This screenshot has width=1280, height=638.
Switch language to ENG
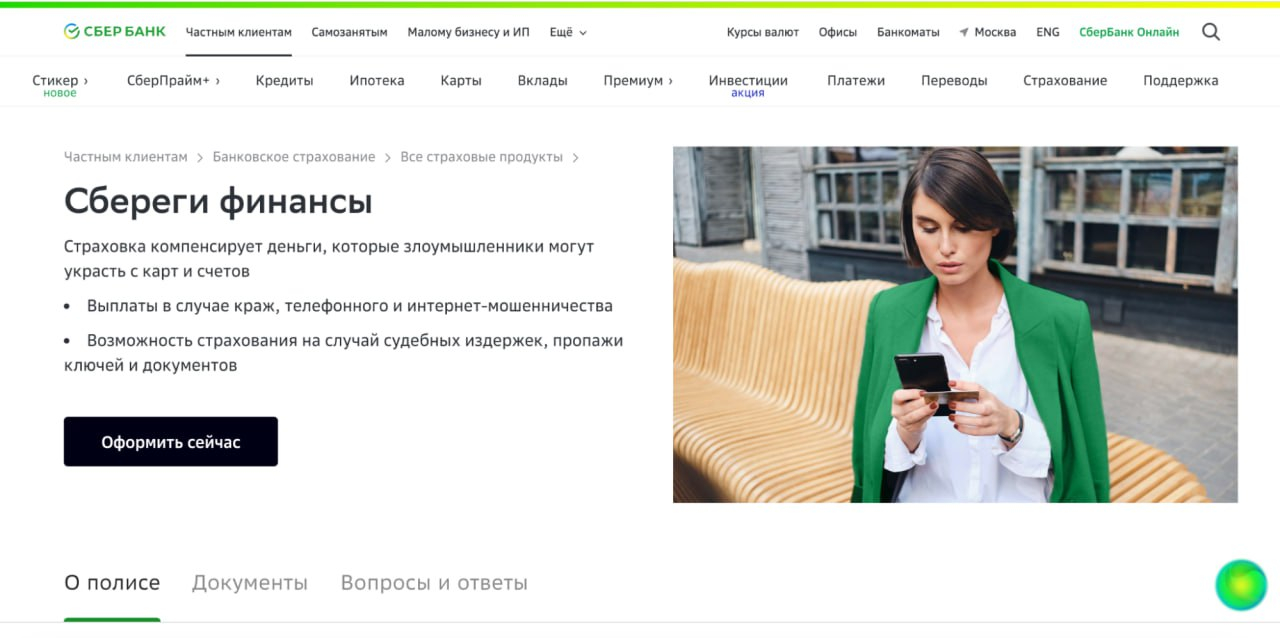click(x=1048, y=32)
